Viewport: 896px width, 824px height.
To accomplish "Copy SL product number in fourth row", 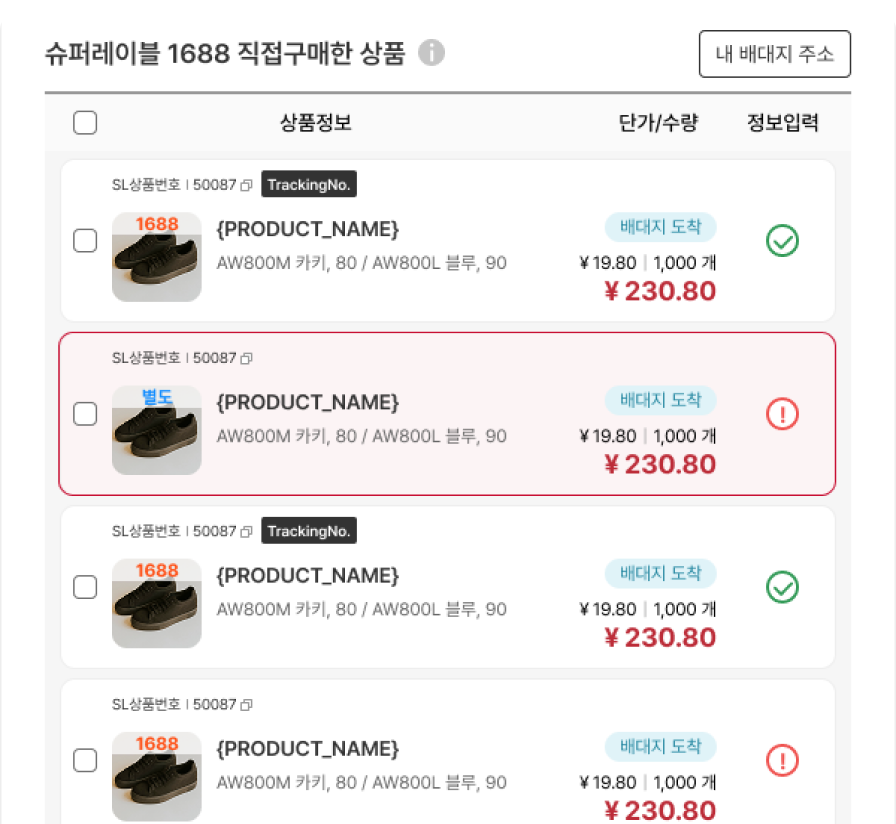I will click(x=247, y=705).
